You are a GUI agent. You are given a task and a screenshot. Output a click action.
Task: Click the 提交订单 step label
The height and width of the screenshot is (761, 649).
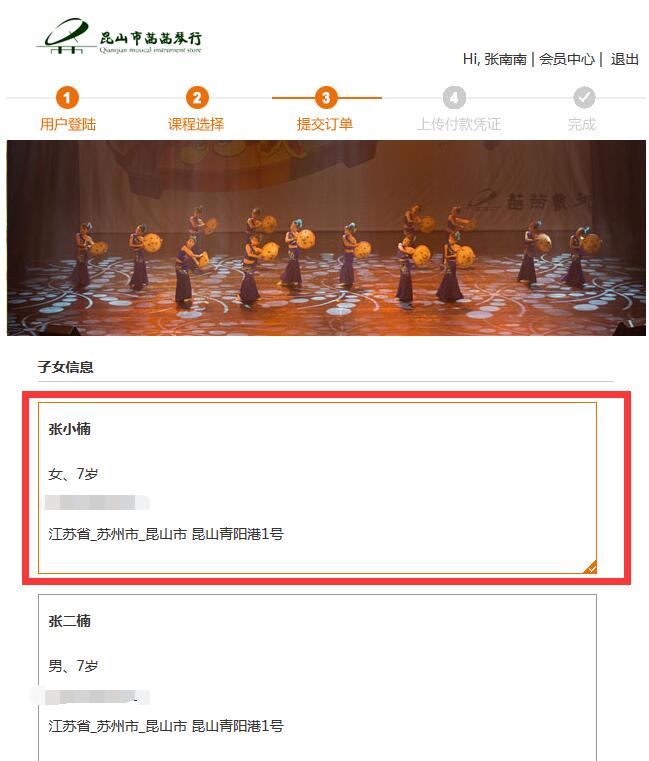click(x=325, y=124)
